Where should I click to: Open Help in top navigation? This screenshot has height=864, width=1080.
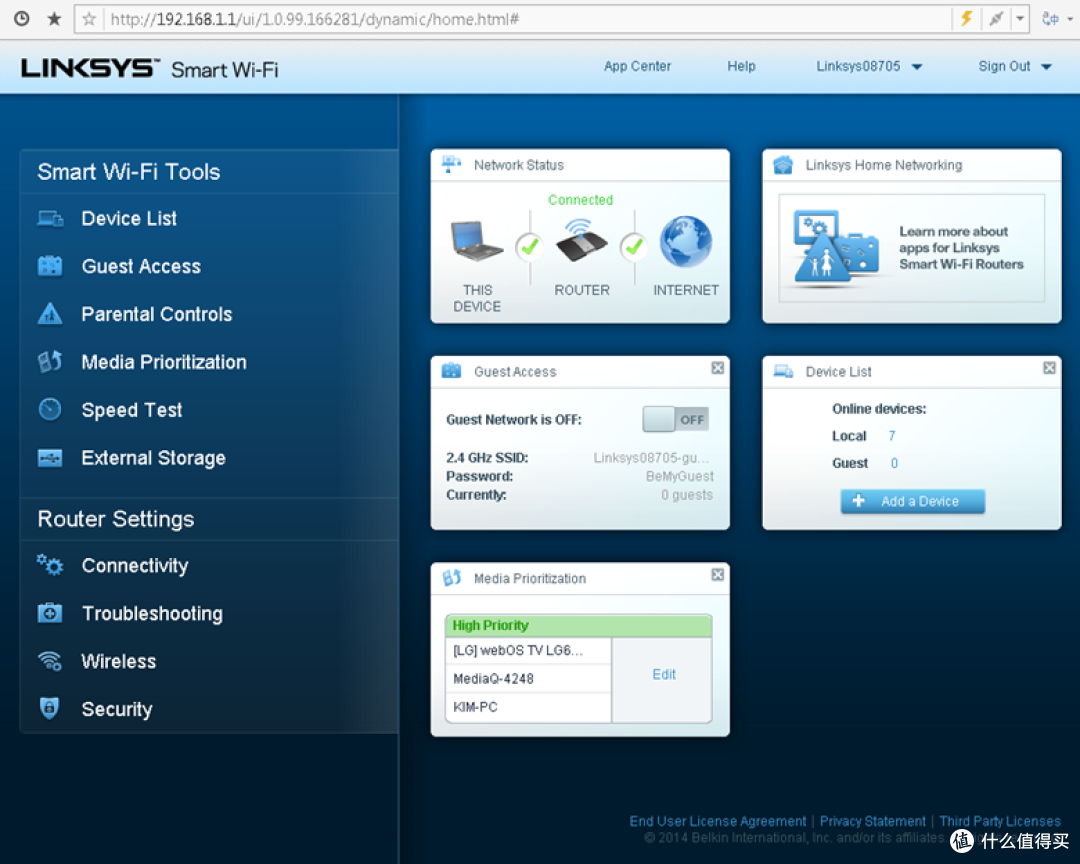[x=741, y=66]
